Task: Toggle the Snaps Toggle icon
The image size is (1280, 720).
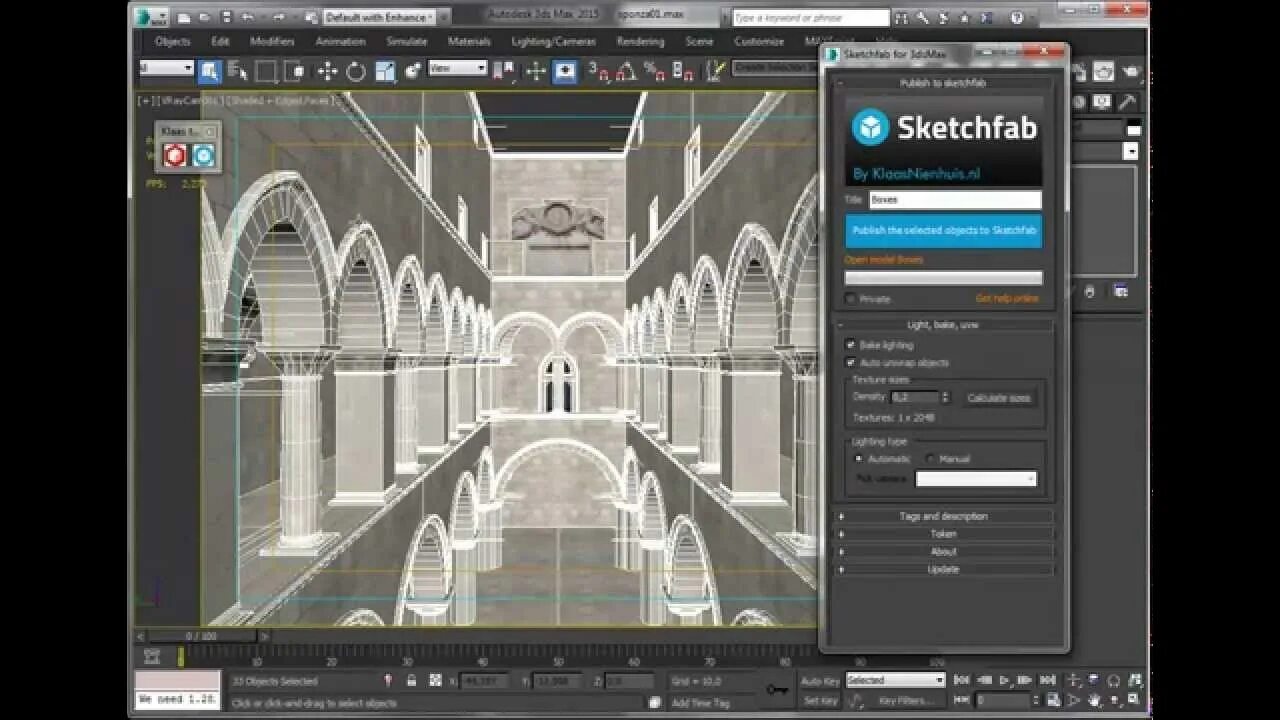Action: (596, 70)
